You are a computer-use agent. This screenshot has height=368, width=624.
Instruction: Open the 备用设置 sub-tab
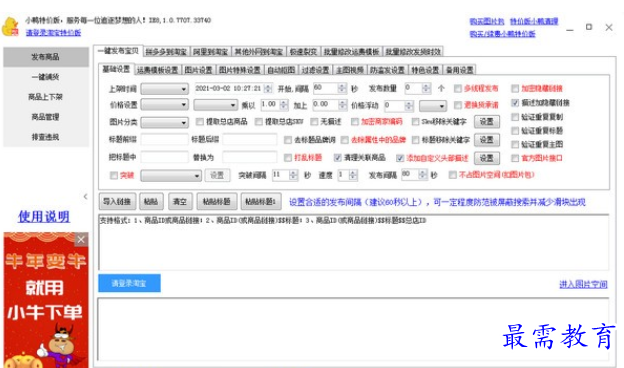460,70
